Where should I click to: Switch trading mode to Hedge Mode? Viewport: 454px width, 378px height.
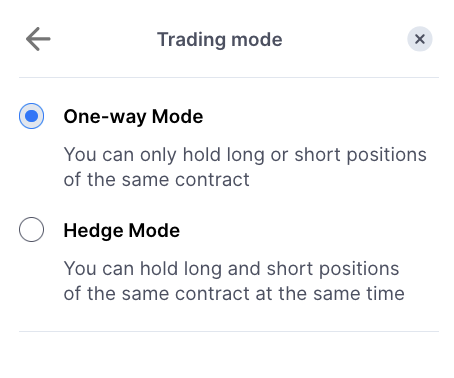pyautogui.click(x=31, y=229)
